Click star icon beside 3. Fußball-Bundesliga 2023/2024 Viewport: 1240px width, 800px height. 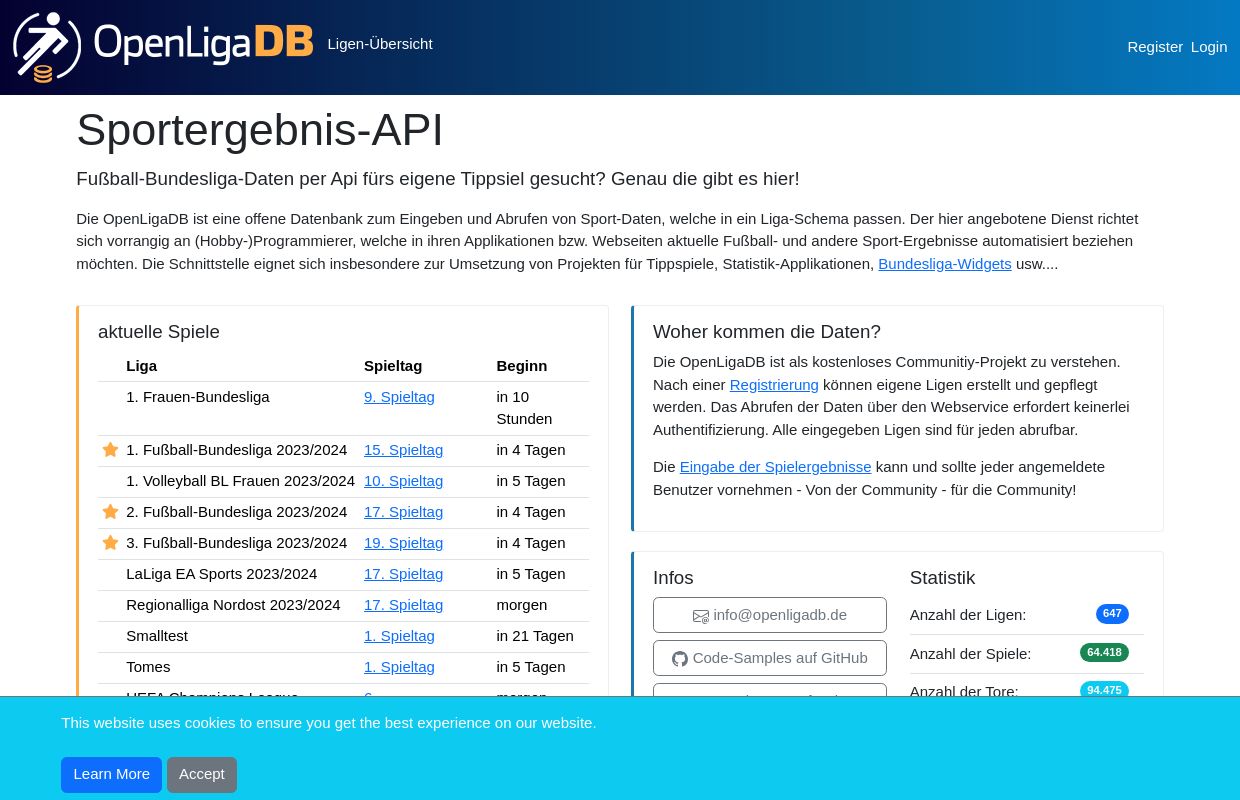click(x=111, y=543)
